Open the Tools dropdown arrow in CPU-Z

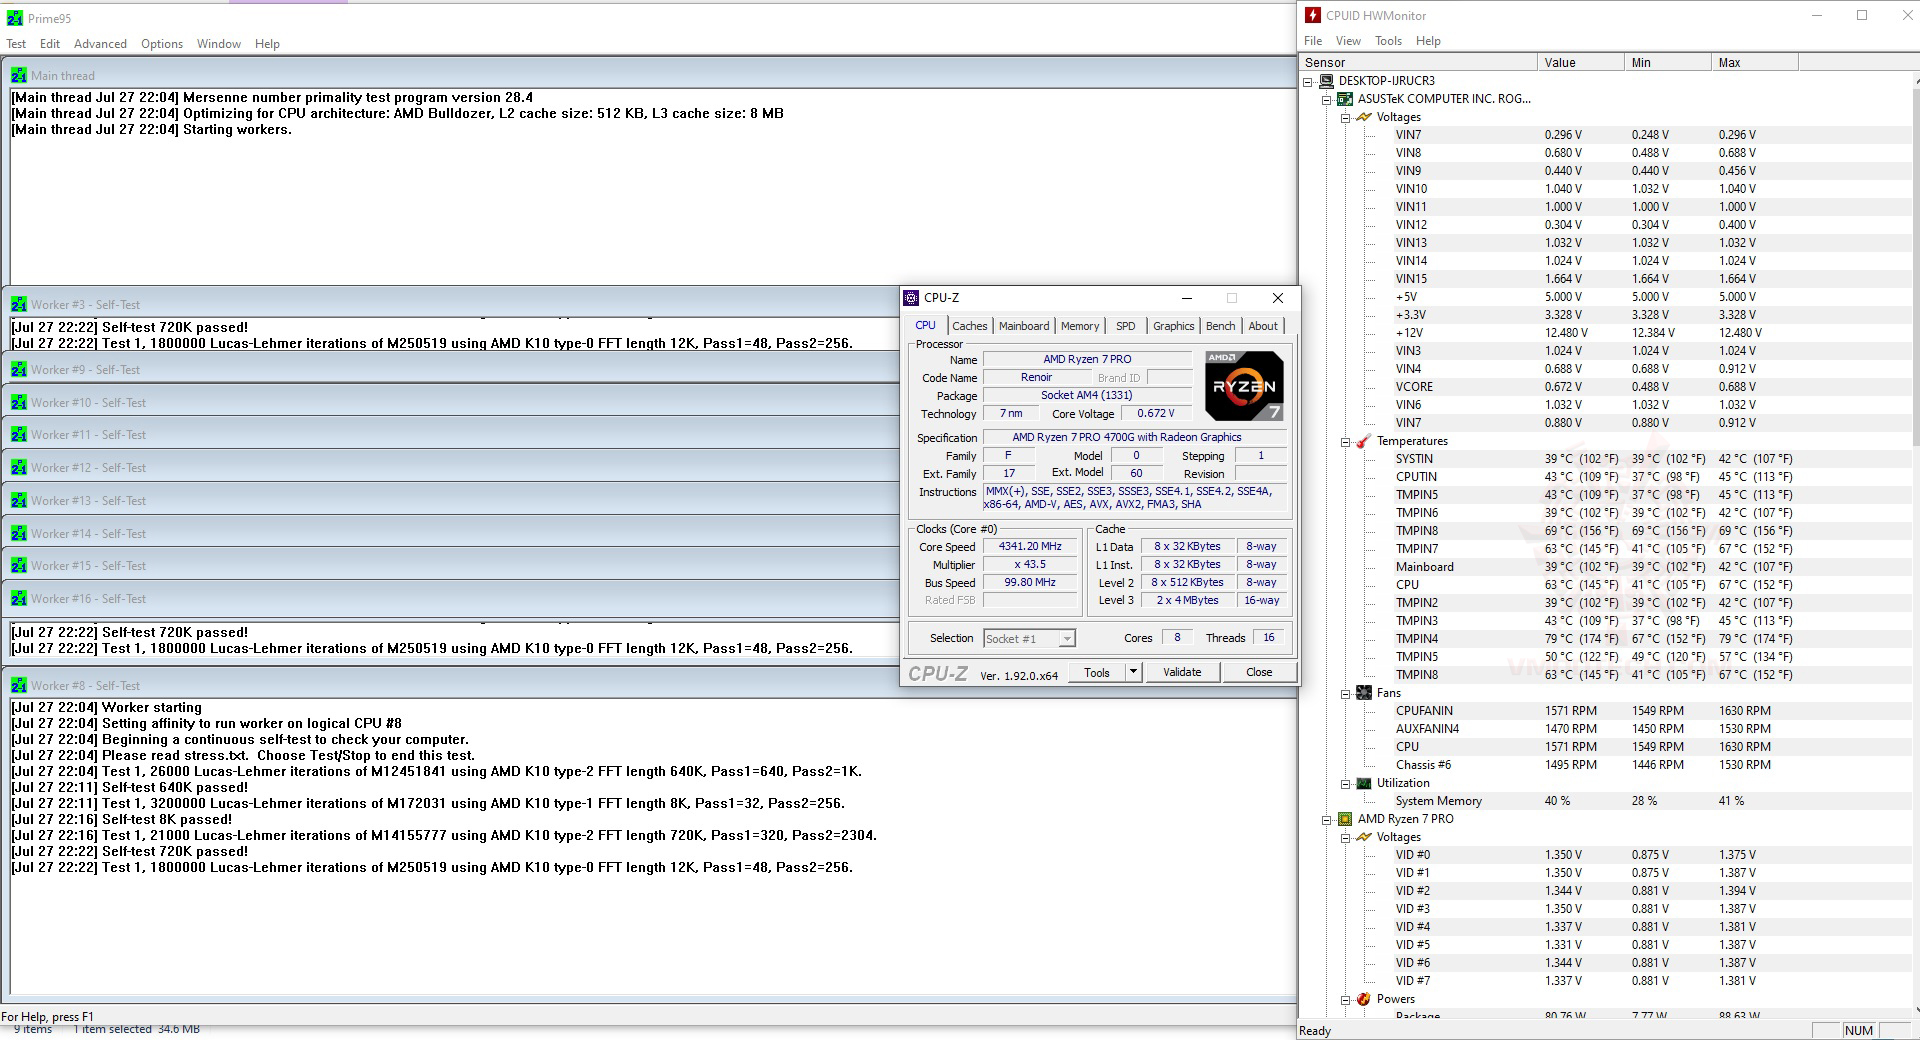click(1133, 672)
